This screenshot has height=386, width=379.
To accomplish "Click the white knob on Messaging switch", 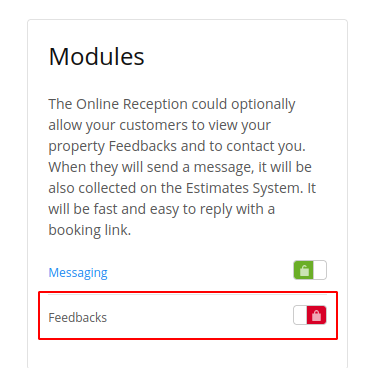I will (320, 270).
